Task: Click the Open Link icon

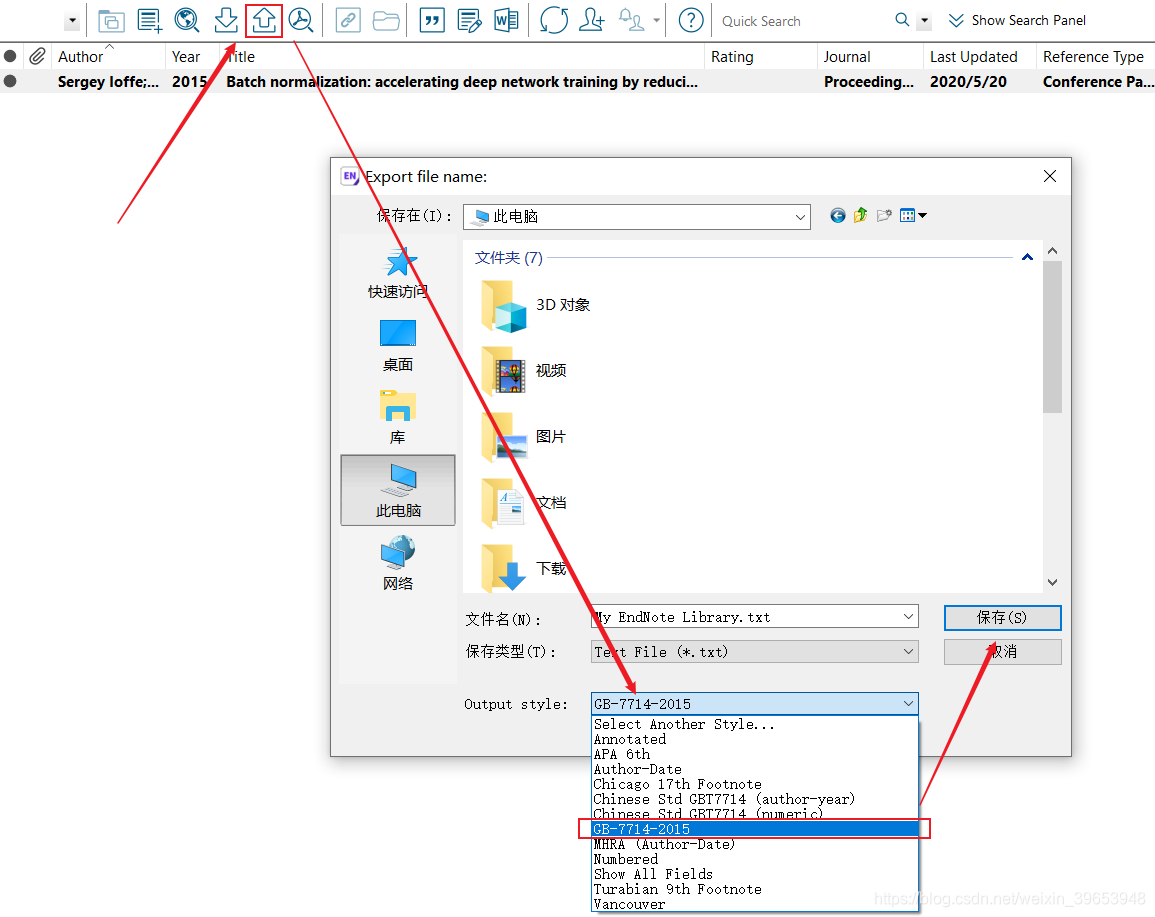Action: [348, 21]
